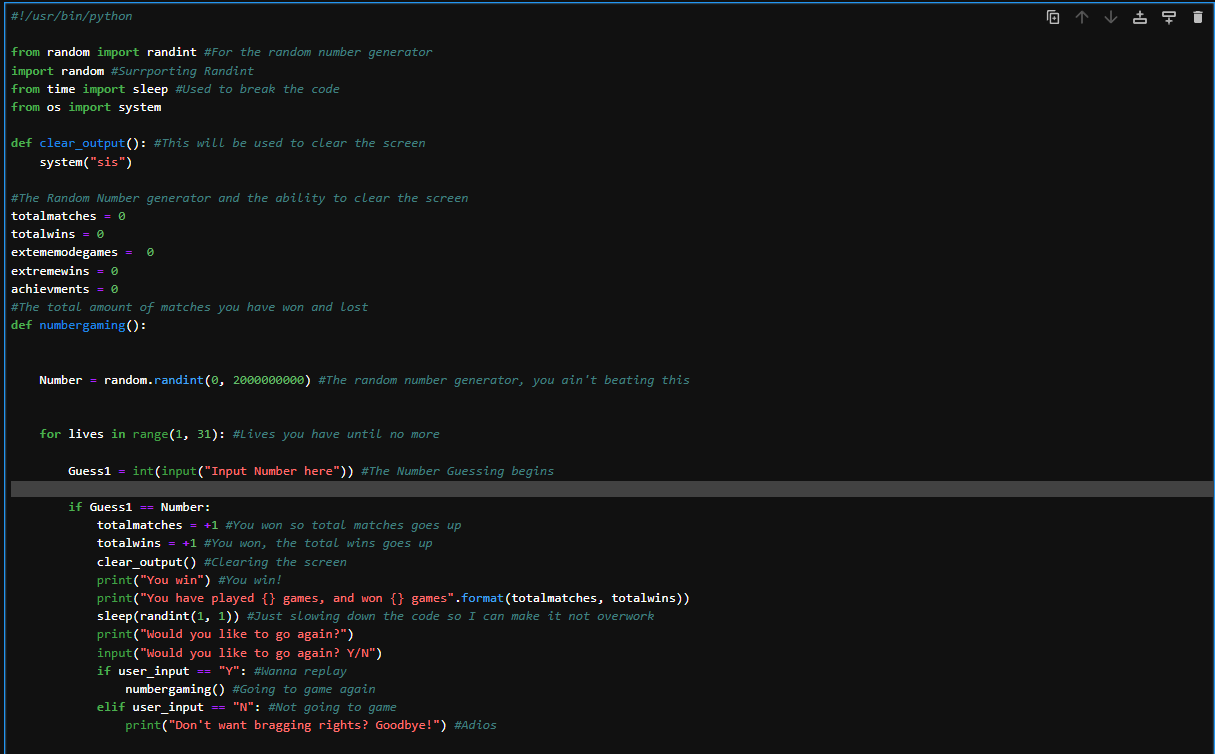Click the "totalwins = +1" statement
The image size is (1215, 754).
click(x=147, y=543)
